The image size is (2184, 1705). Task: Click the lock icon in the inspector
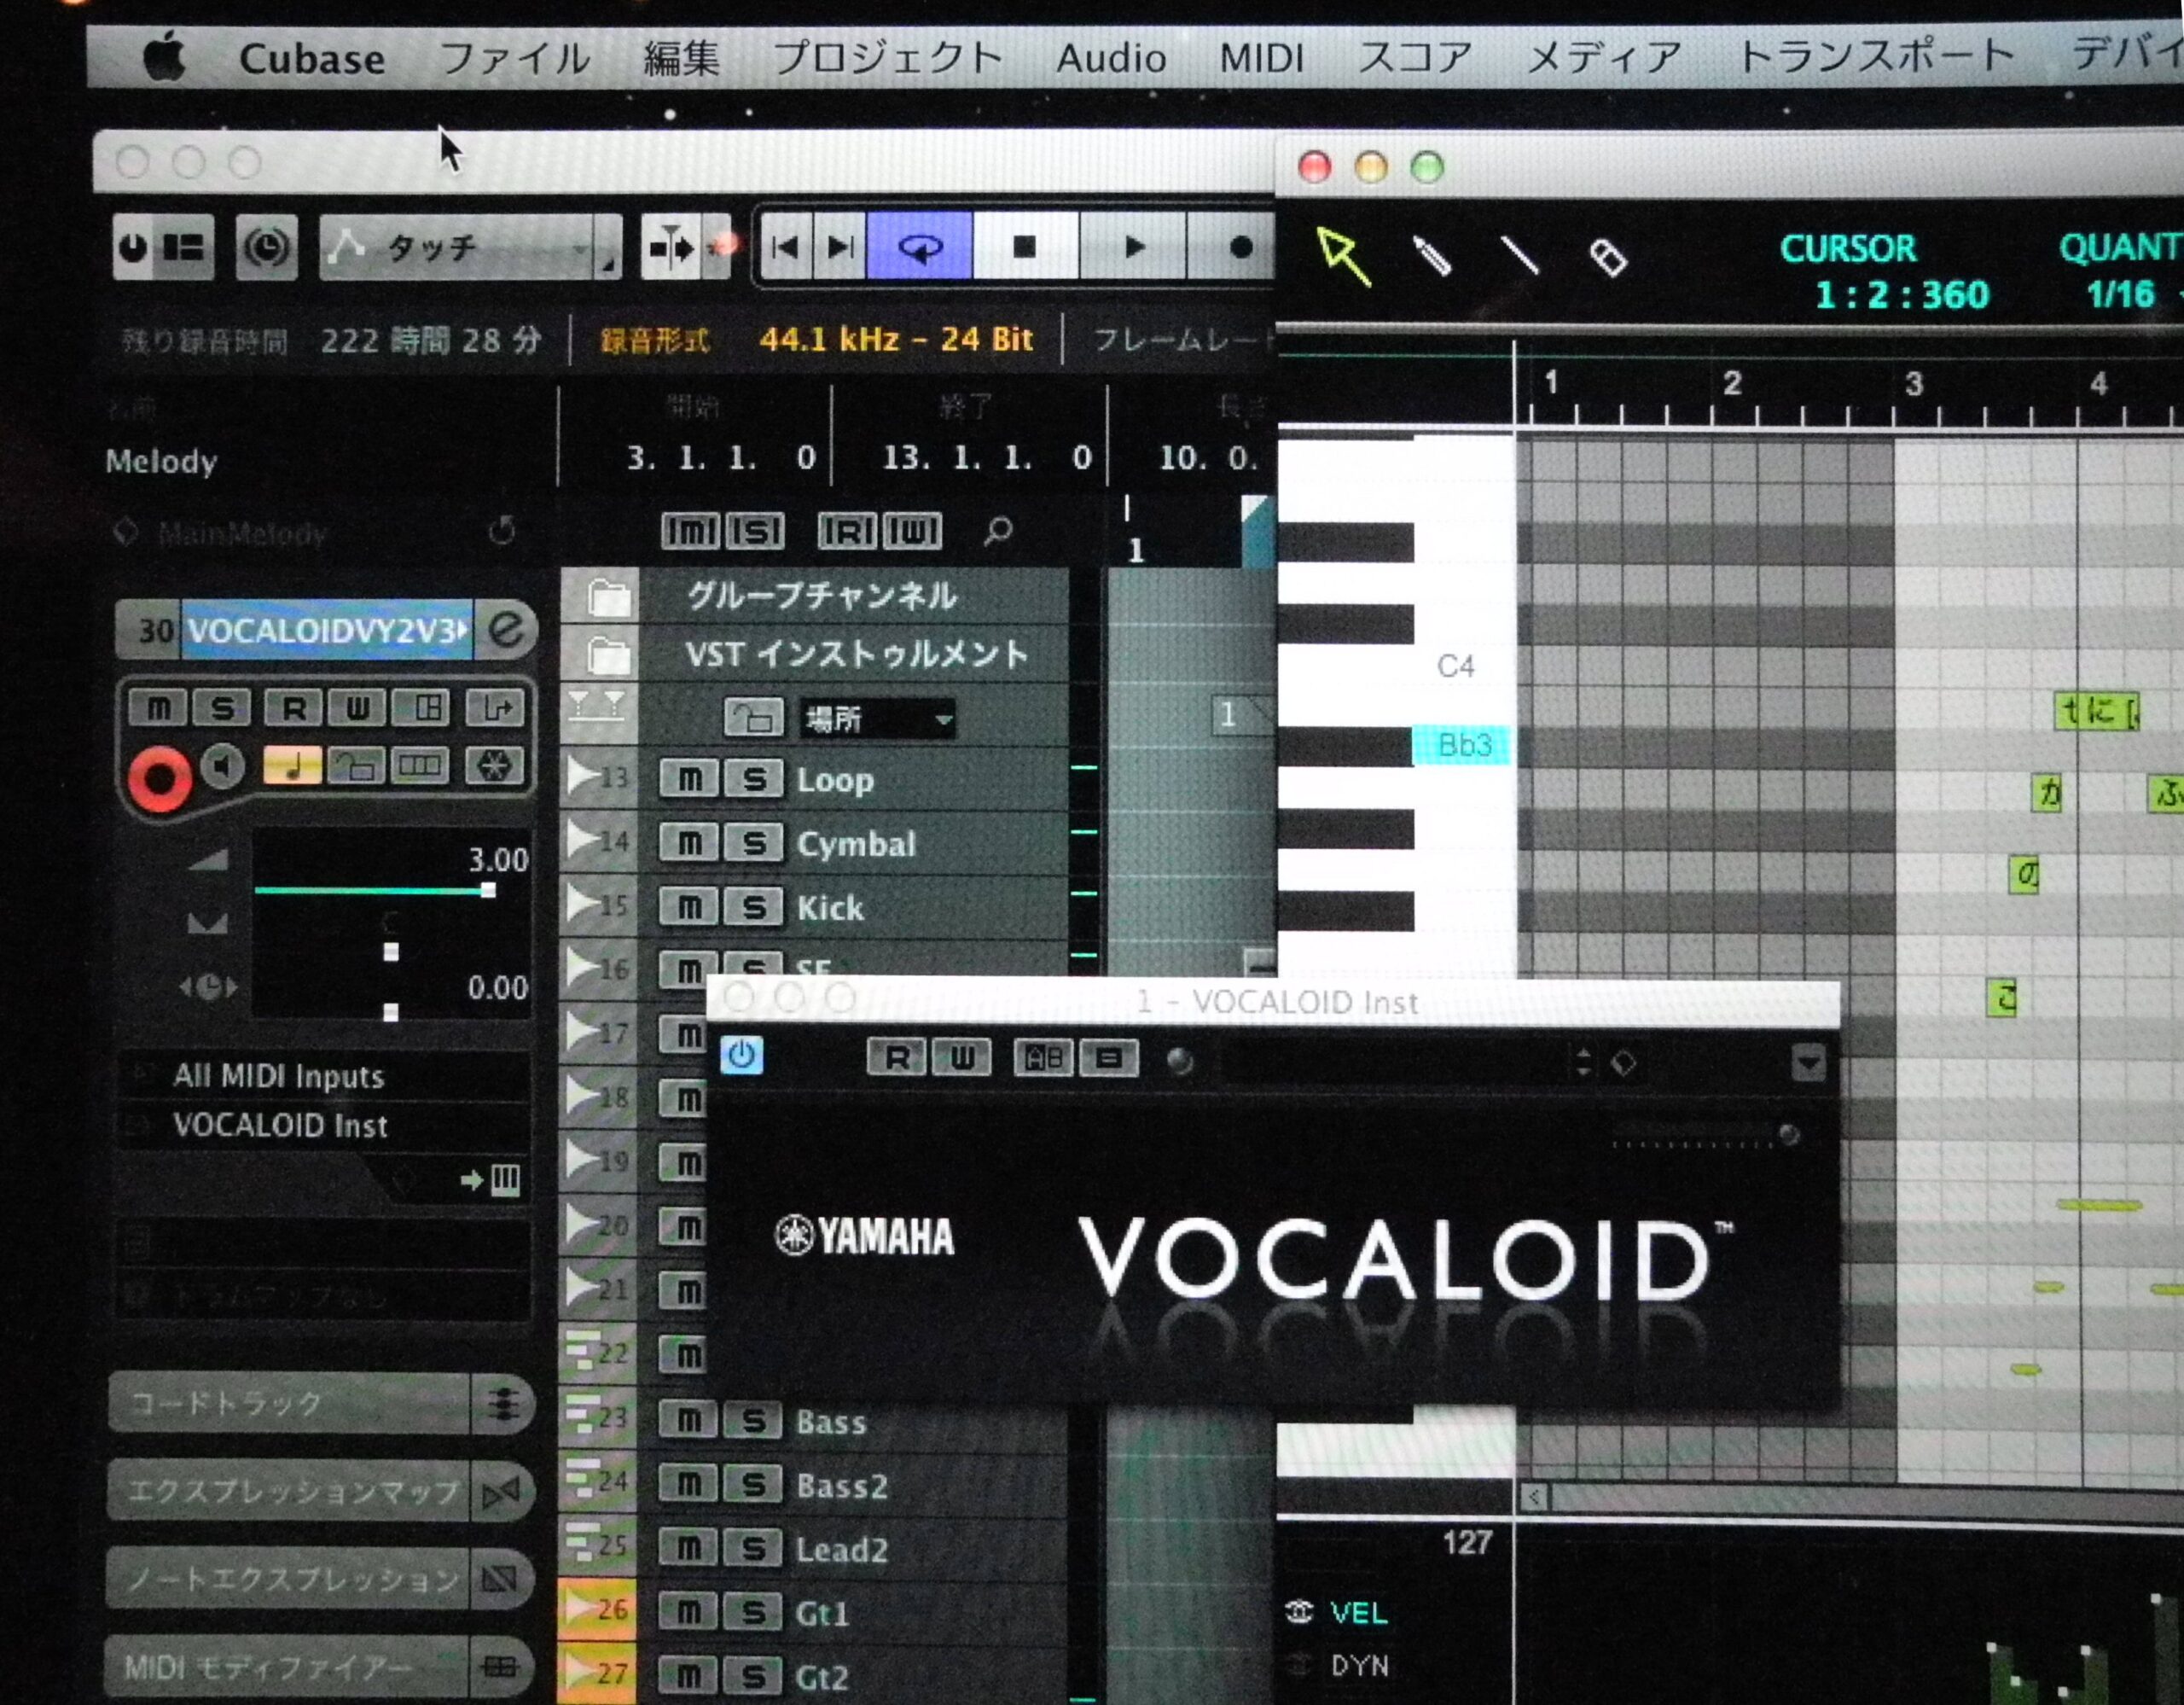click(356, 767)
